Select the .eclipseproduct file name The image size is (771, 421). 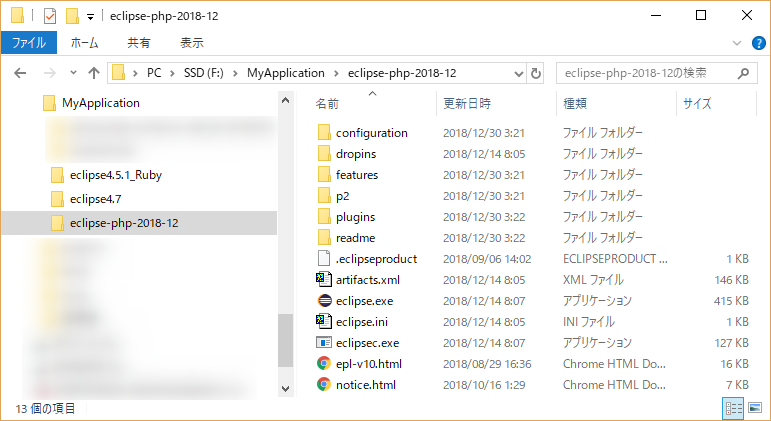click(376, 259)
